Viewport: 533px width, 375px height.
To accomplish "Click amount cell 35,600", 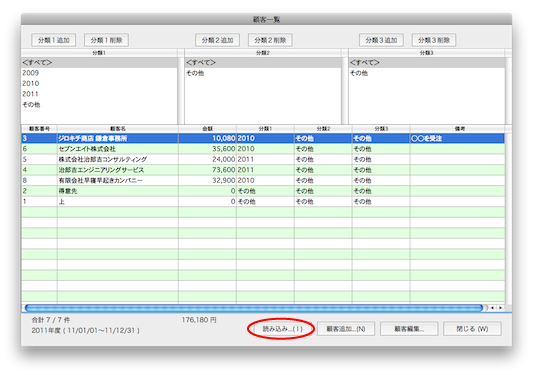I will (207, 149).
